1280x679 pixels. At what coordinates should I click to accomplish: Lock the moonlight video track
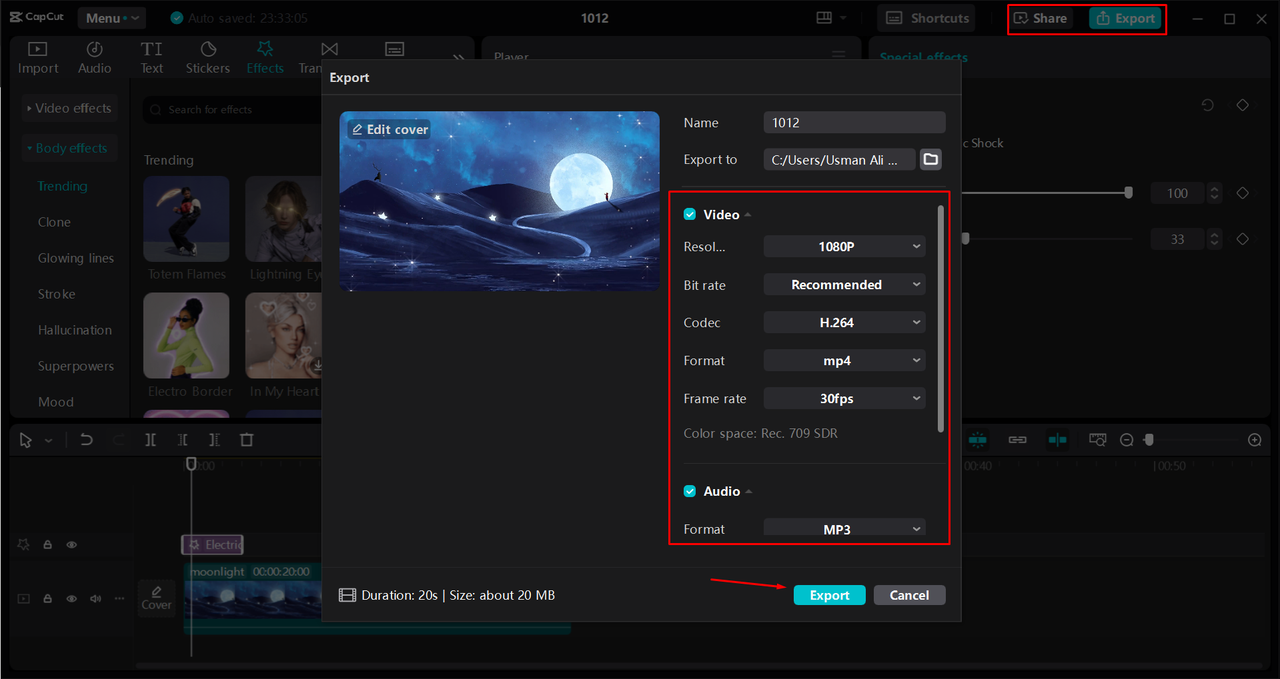point(47,599)
